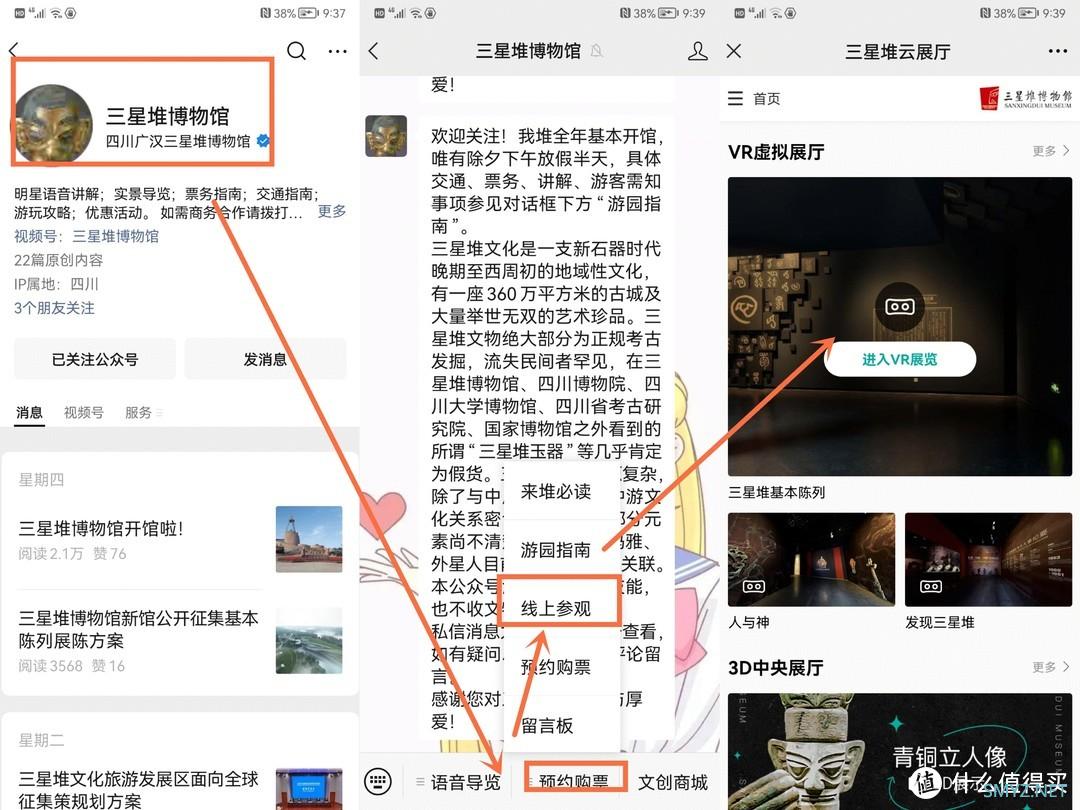Tap the blue verified badge
The width and height of the screenshot is (1080, 810).
pos(262,141)
